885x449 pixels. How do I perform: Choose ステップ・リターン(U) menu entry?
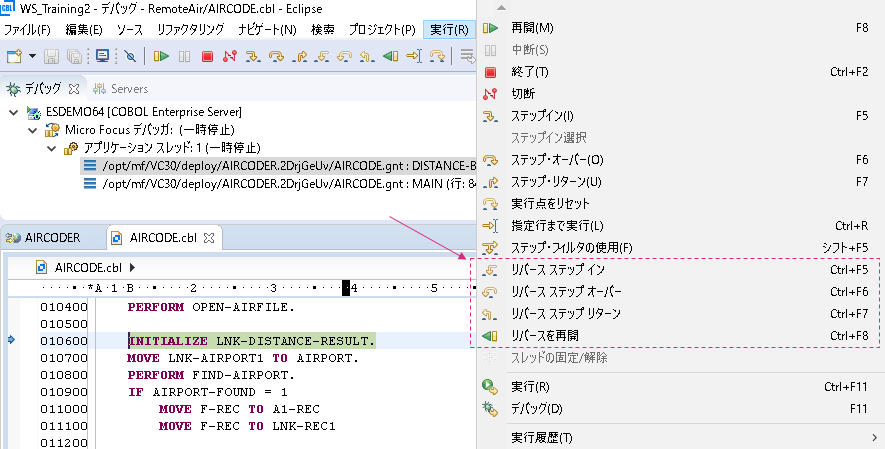coord(681,182)
